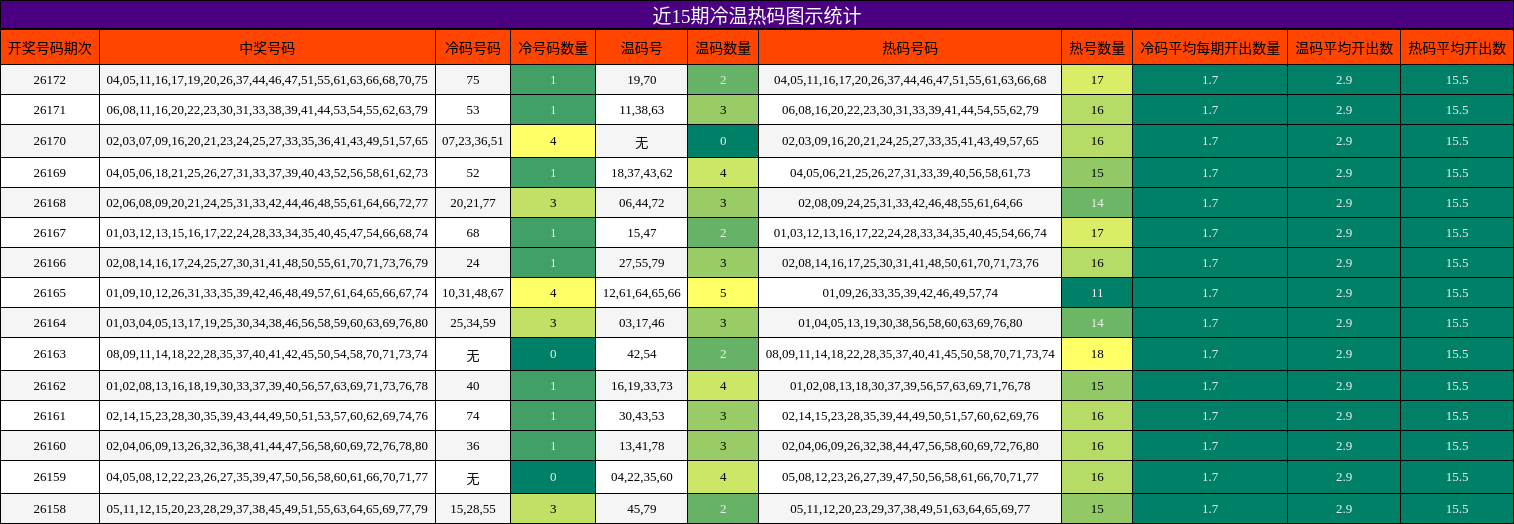The image size is (1514, 524).
Task: Select issue number 26168
Action: click(x=50, y=203)
